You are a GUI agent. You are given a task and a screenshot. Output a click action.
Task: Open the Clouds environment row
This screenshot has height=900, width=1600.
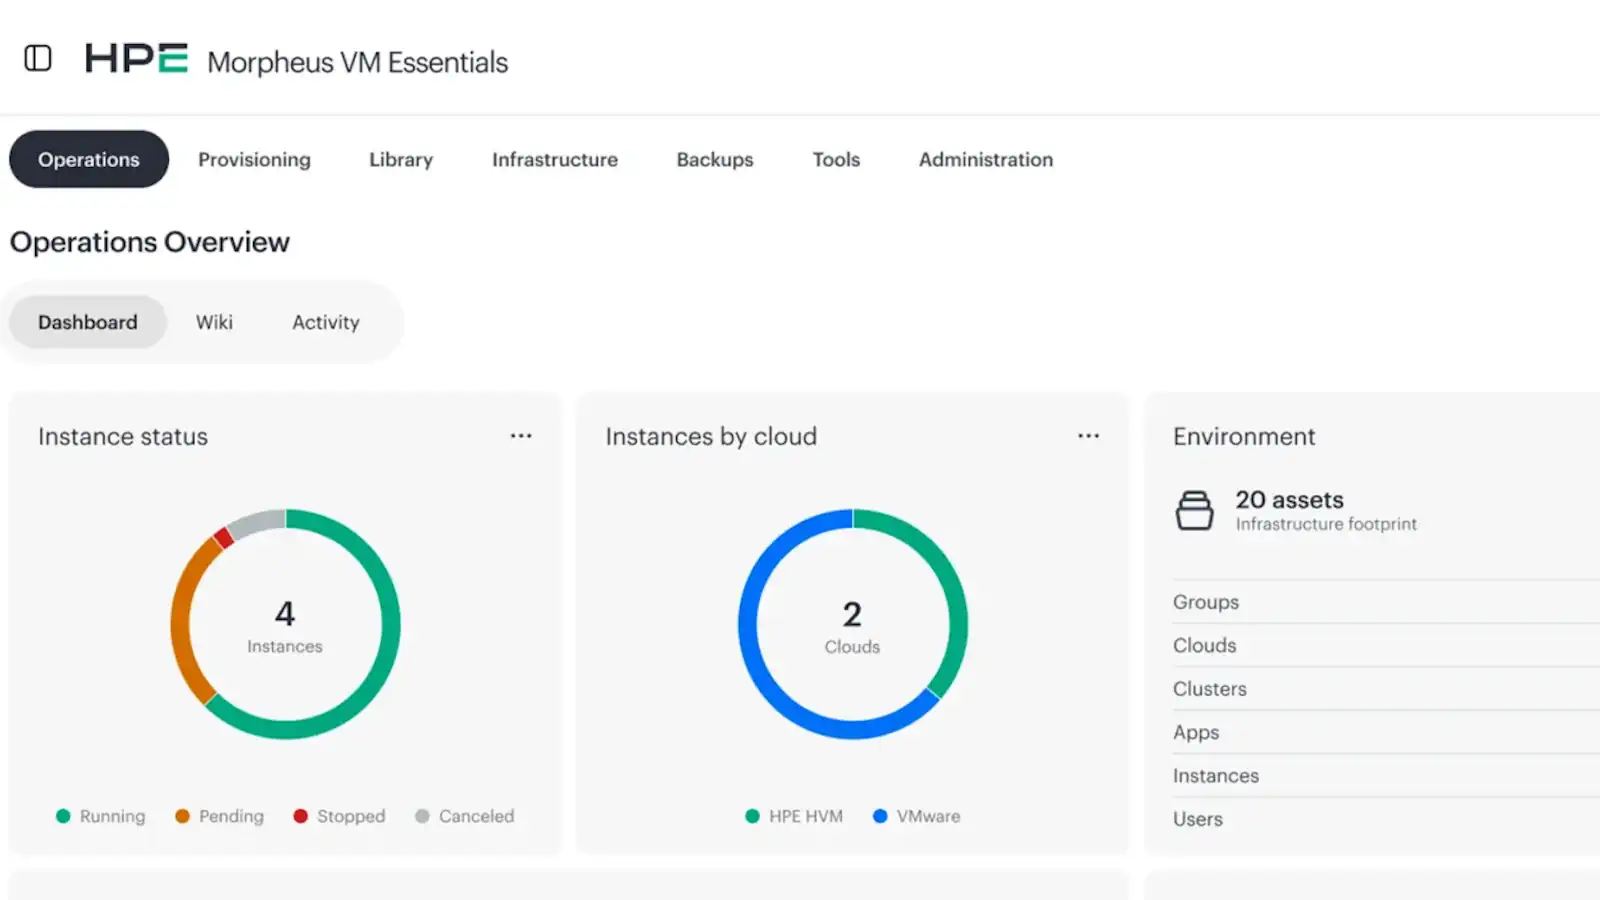[1386, 645]
